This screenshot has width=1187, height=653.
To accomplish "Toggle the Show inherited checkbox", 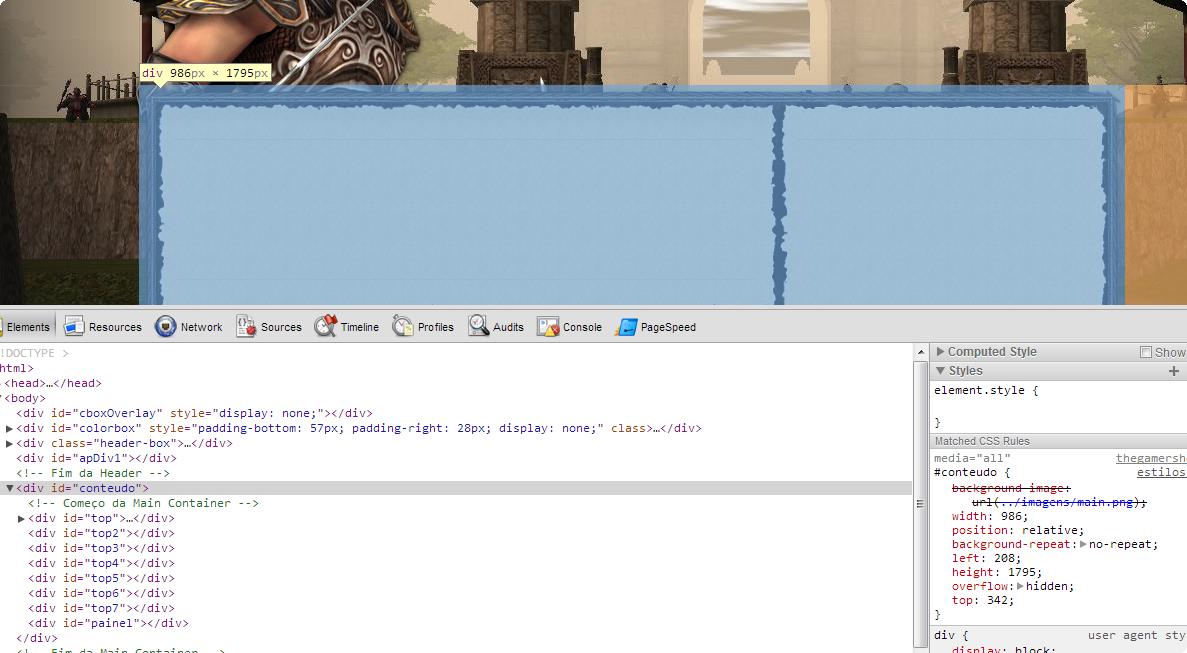I will tap(1146, 352).
